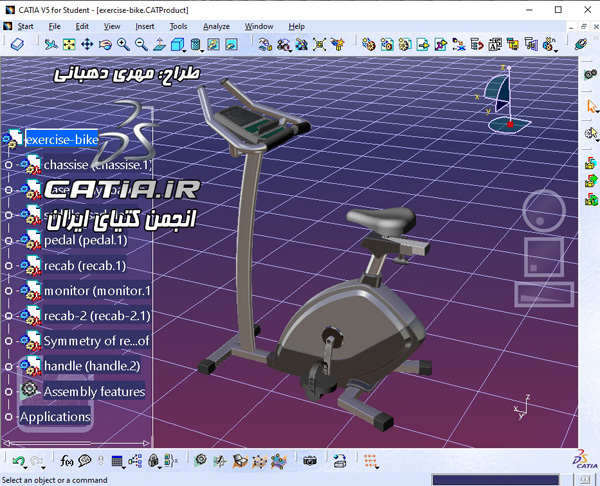The image size is (600, 486).
Task: Click the CATIA DS logo at bottom right
Action: click(585, 459)
